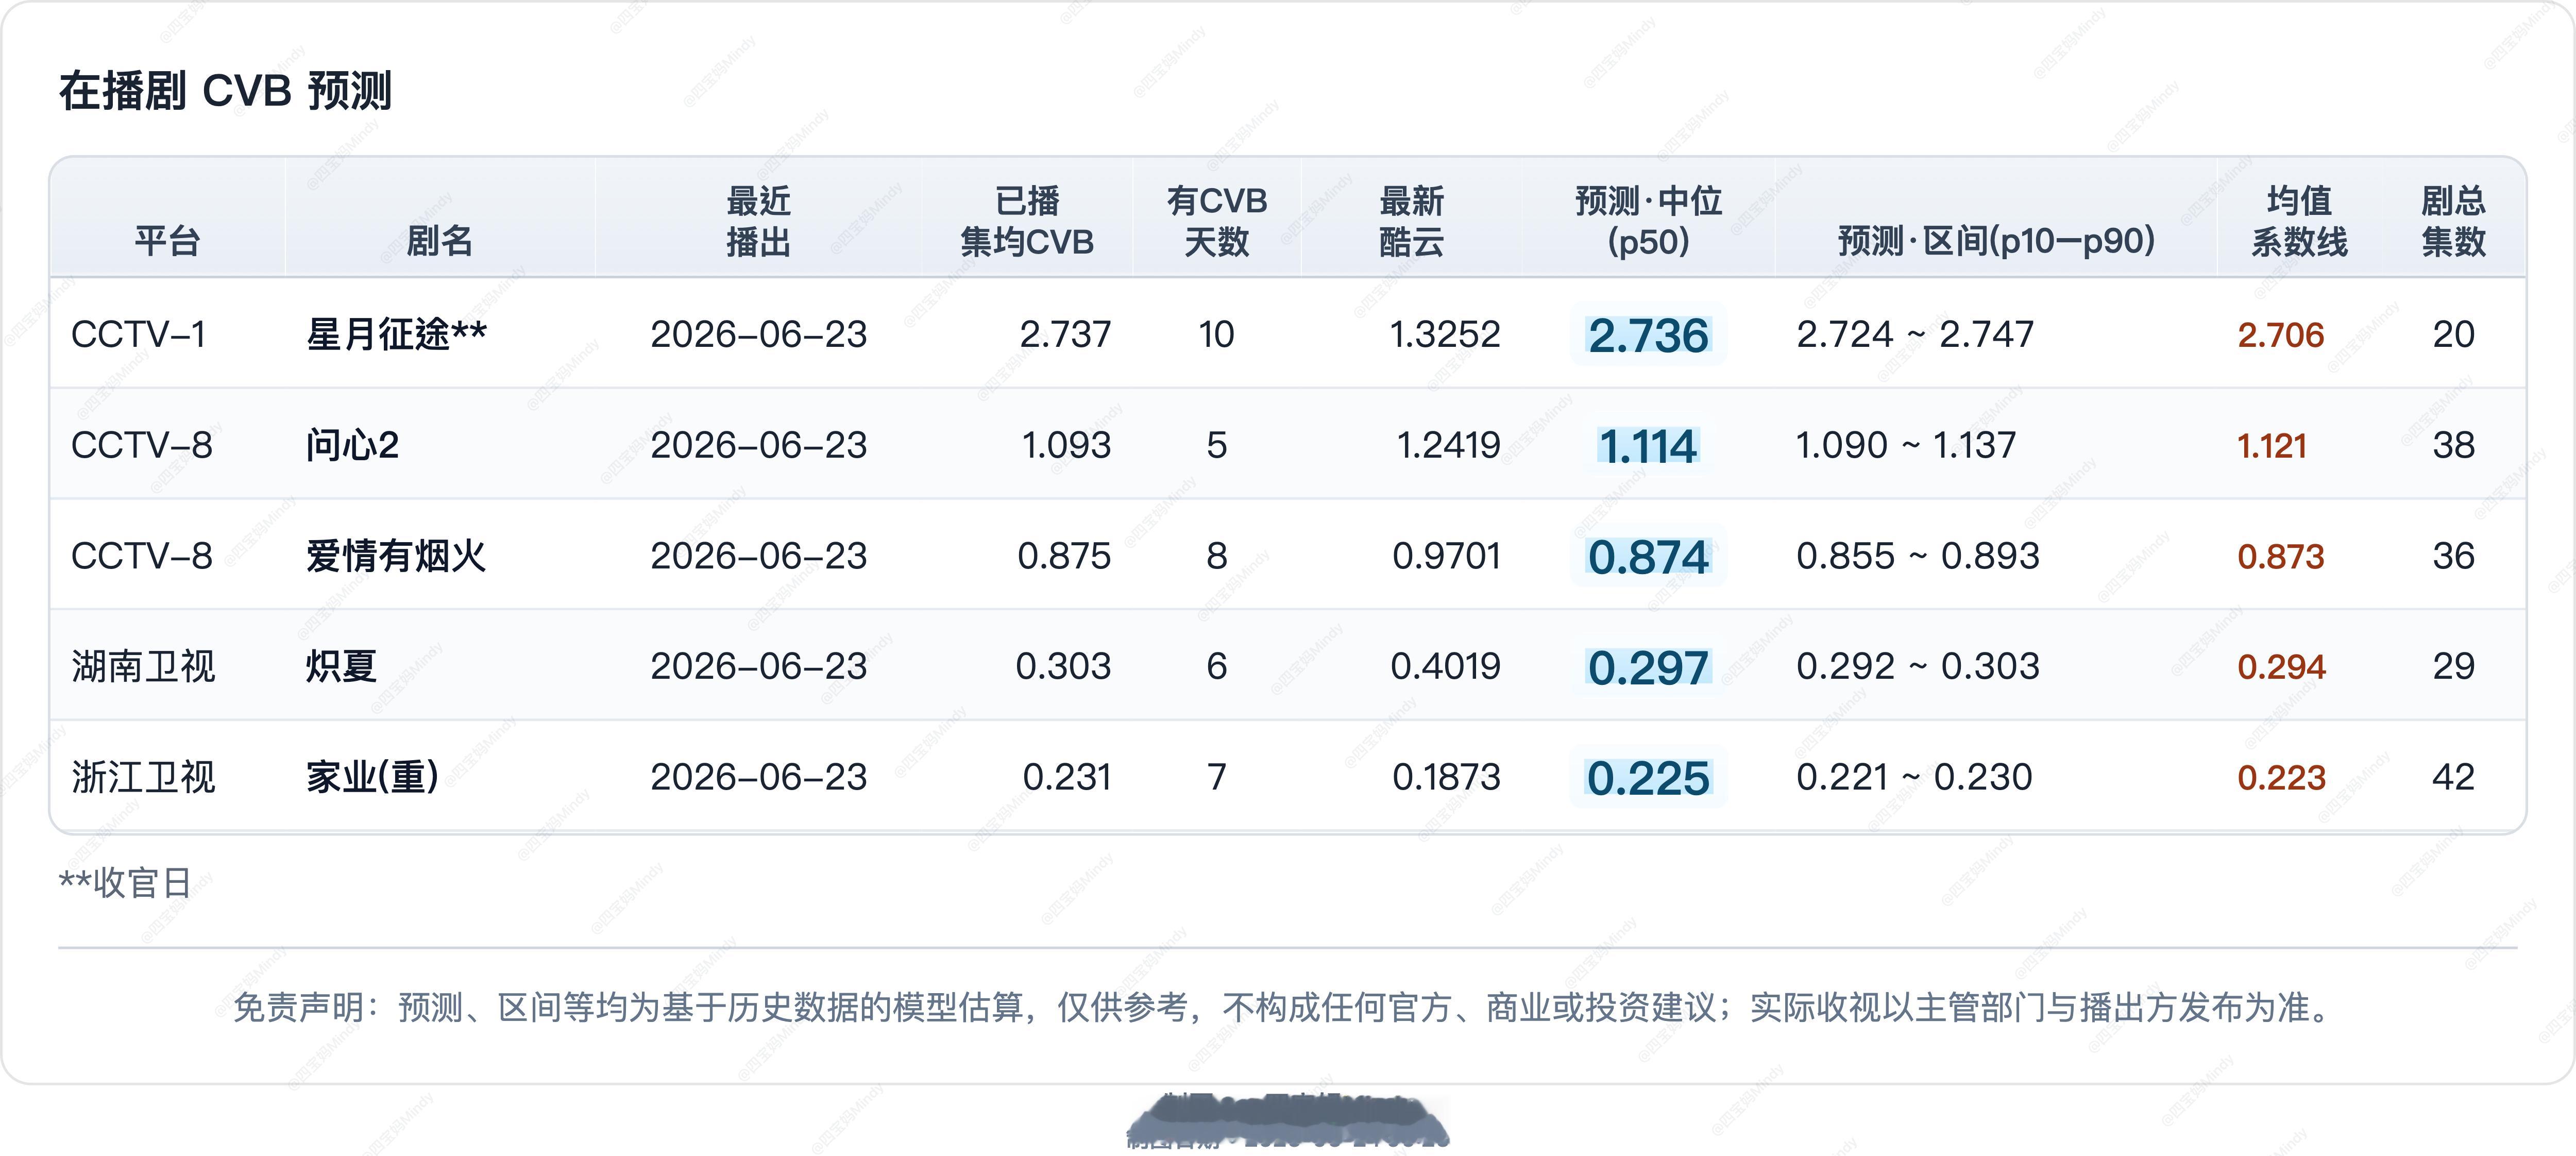Screen dimensions: 2576x1156
Task: Select the drama name 炽夏
Action: pos(341,666)
